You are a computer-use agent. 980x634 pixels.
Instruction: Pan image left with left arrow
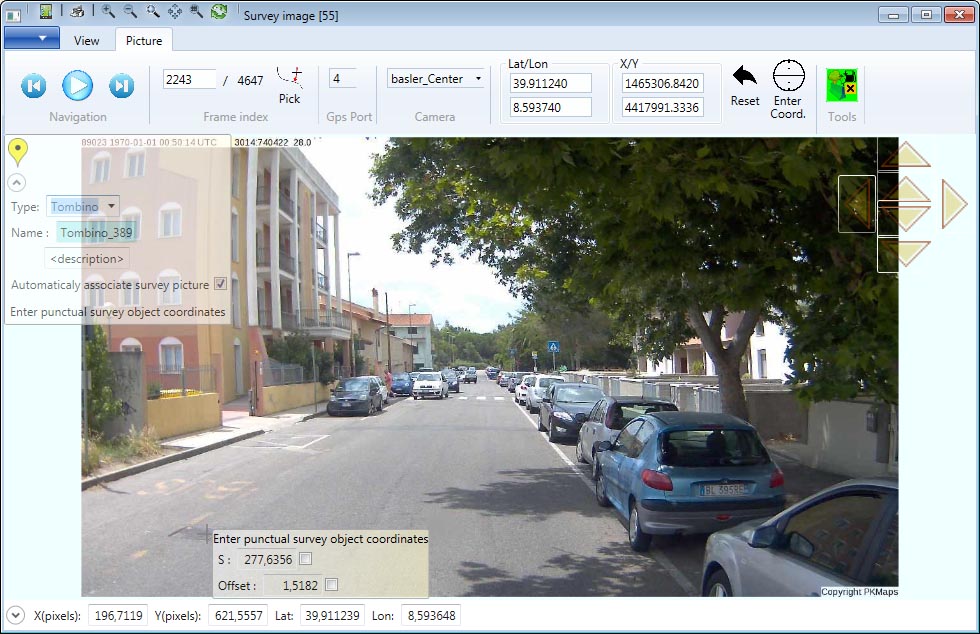(857, 204)
